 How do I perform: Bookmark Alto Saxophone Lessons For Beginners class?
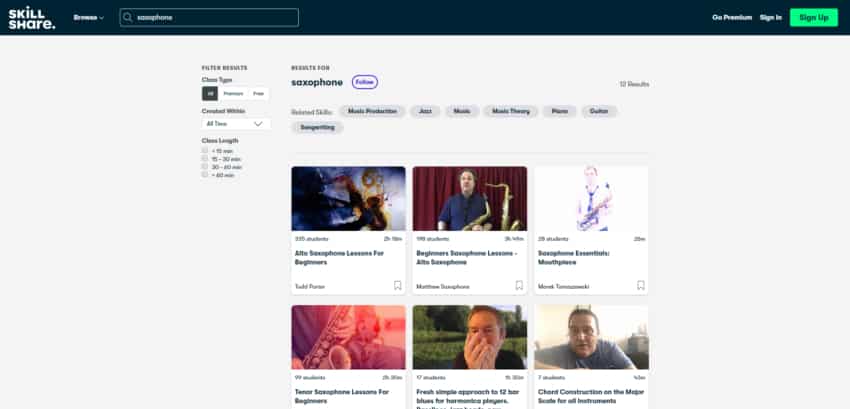point(397,285)
